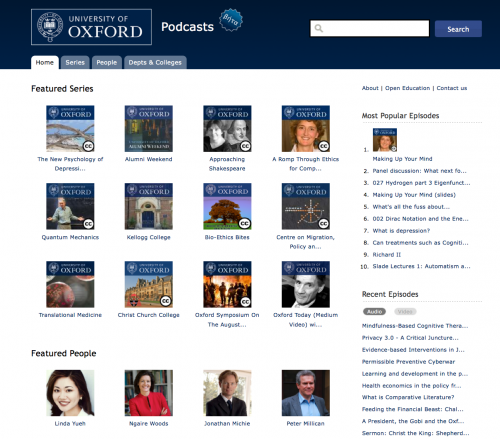Open Ngaire Woods' portrait photo
This screenshot has width=500, height=439.
tap(149, 393)
